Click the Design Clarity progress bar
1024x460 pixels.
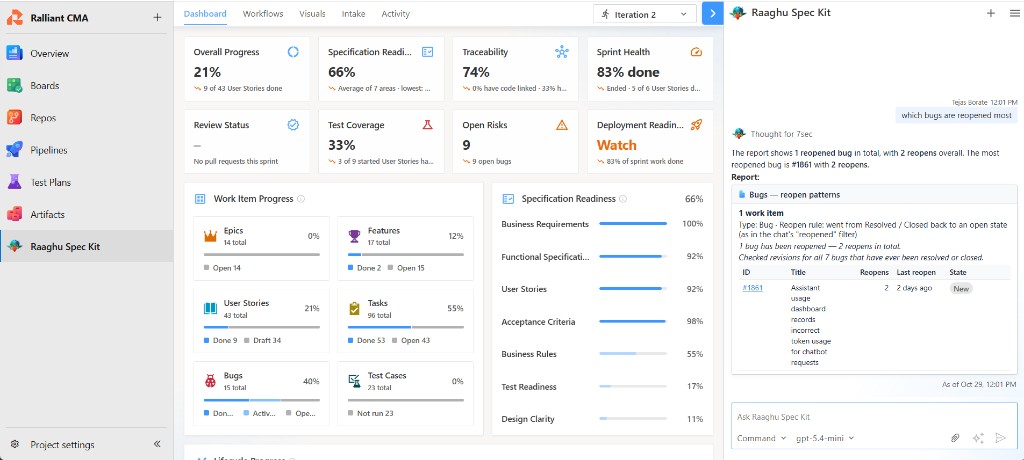point(633,419)
